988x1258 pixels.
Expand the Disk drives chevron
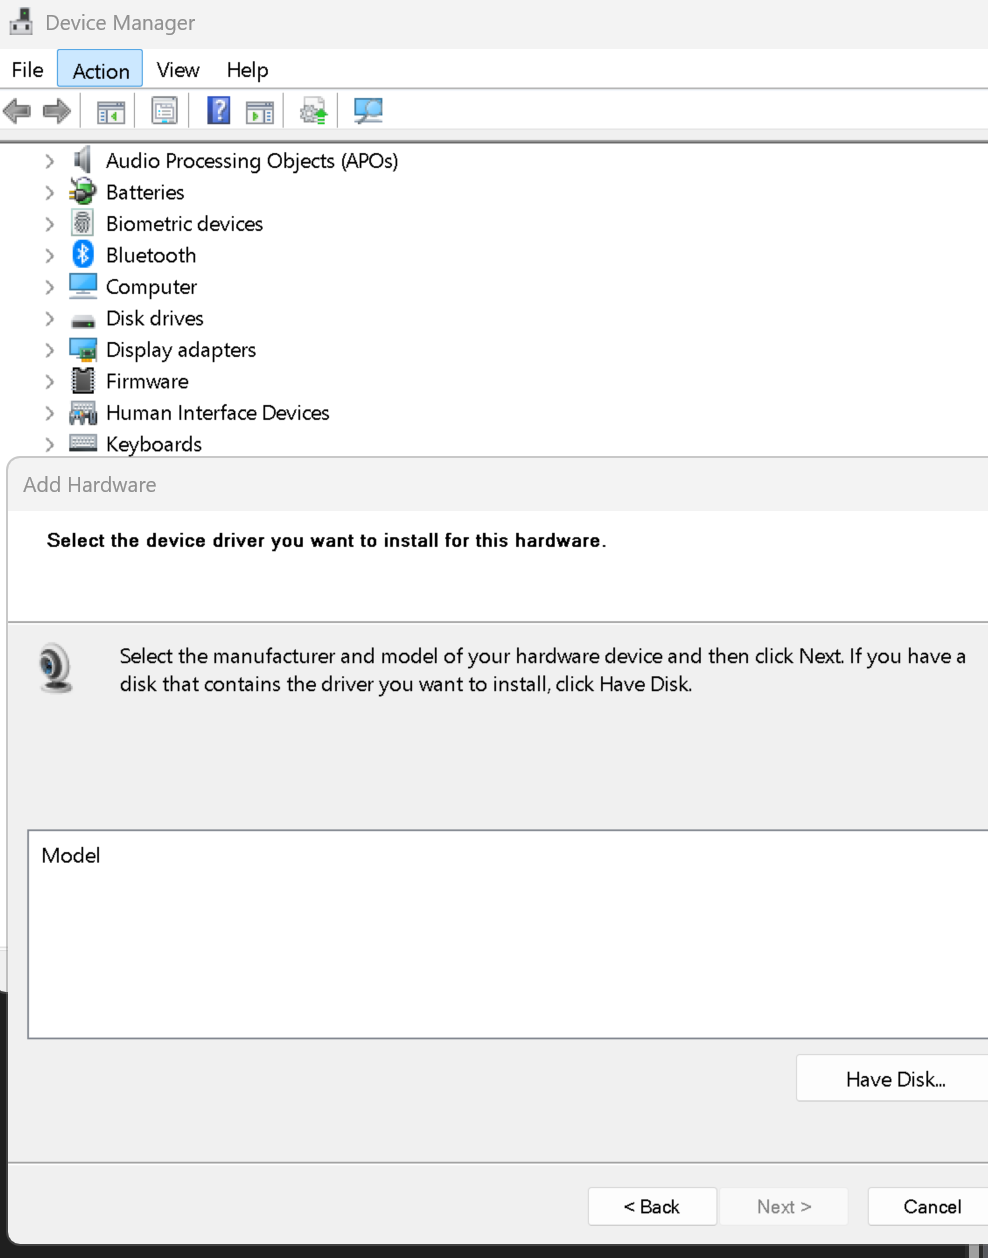49,318
